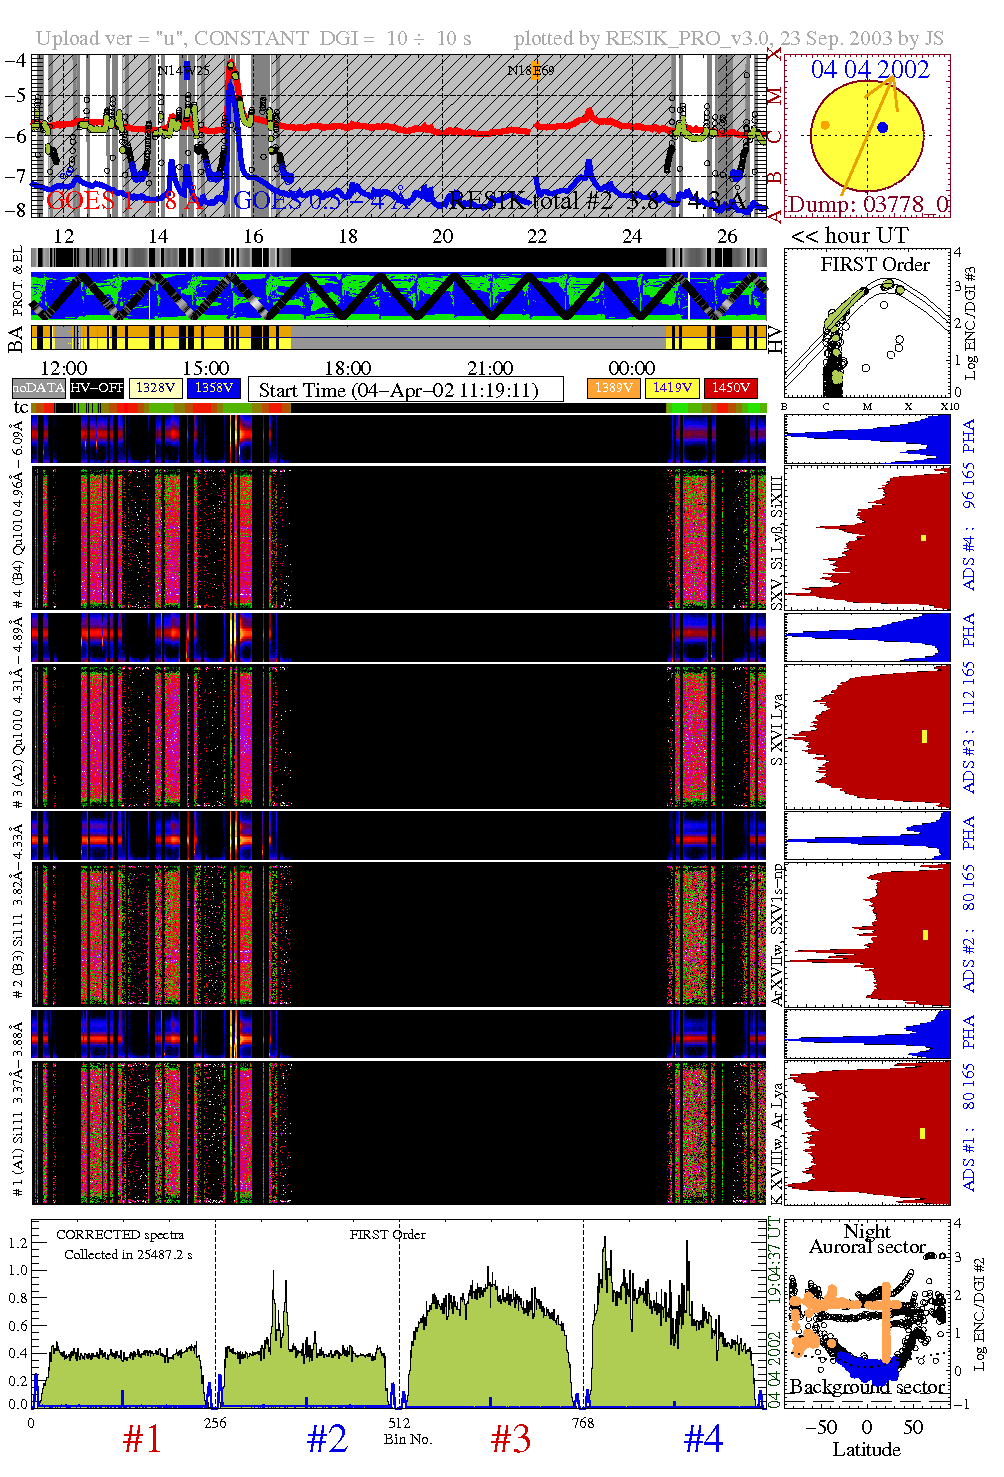
Task: Click the orange dot on the solar disk
Action: tap(824, 125)
